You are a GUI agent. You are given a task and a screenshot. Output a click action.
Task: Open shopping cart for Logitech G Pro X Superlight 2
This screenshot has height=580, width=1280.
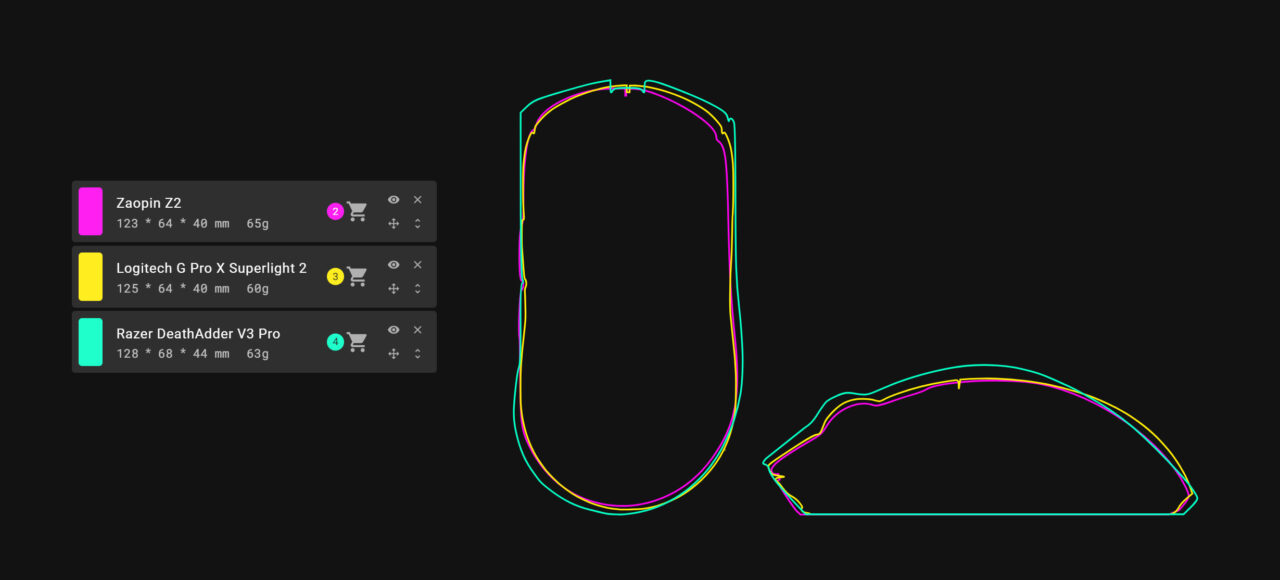[x=357, y=277]
